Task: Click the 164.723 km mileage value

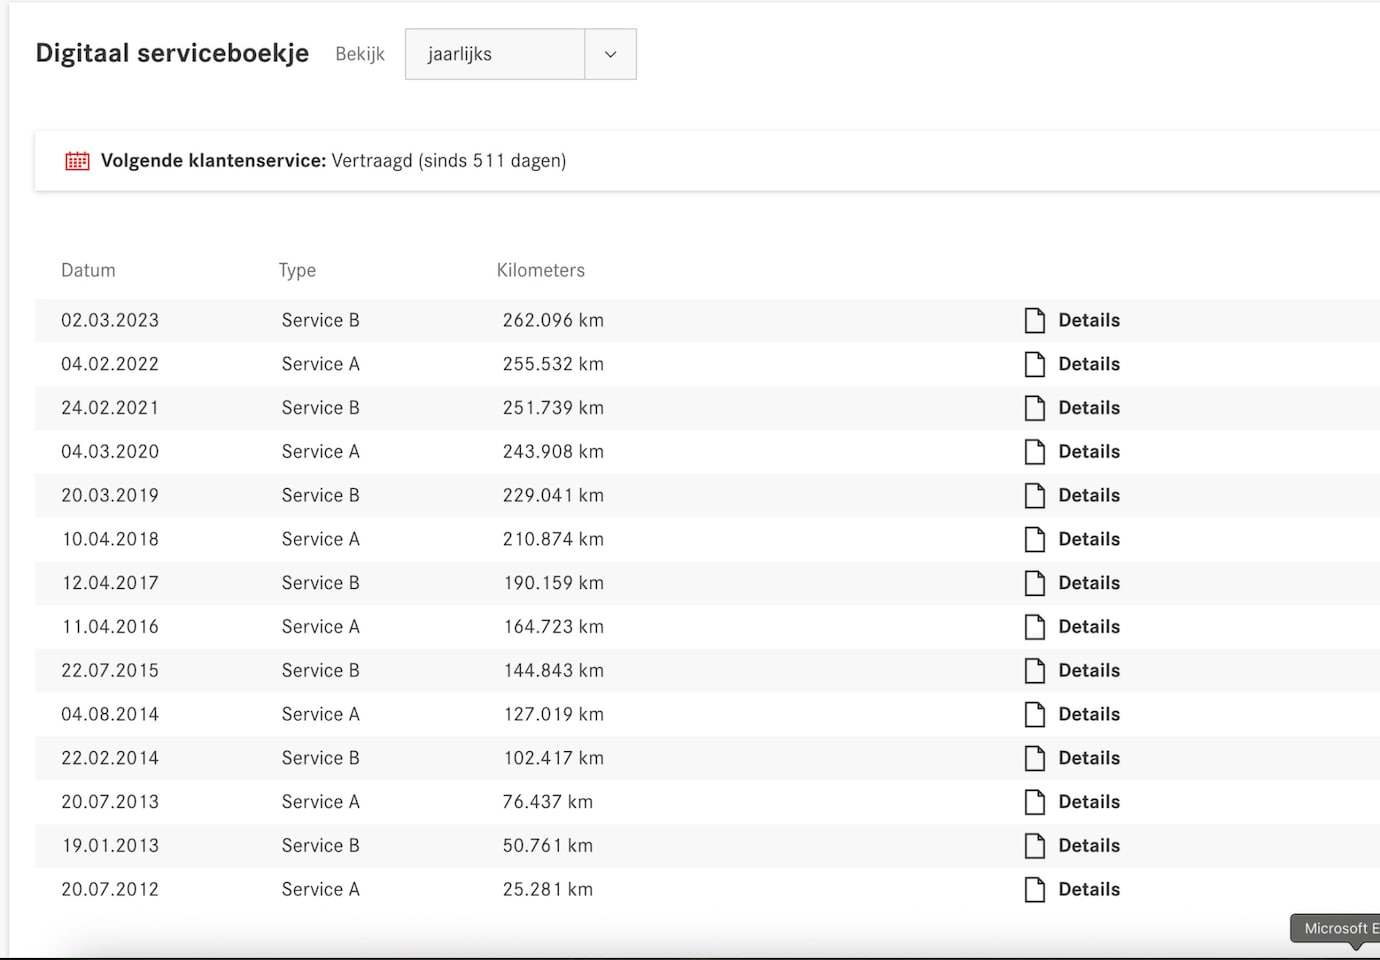Action: [553, 627]
